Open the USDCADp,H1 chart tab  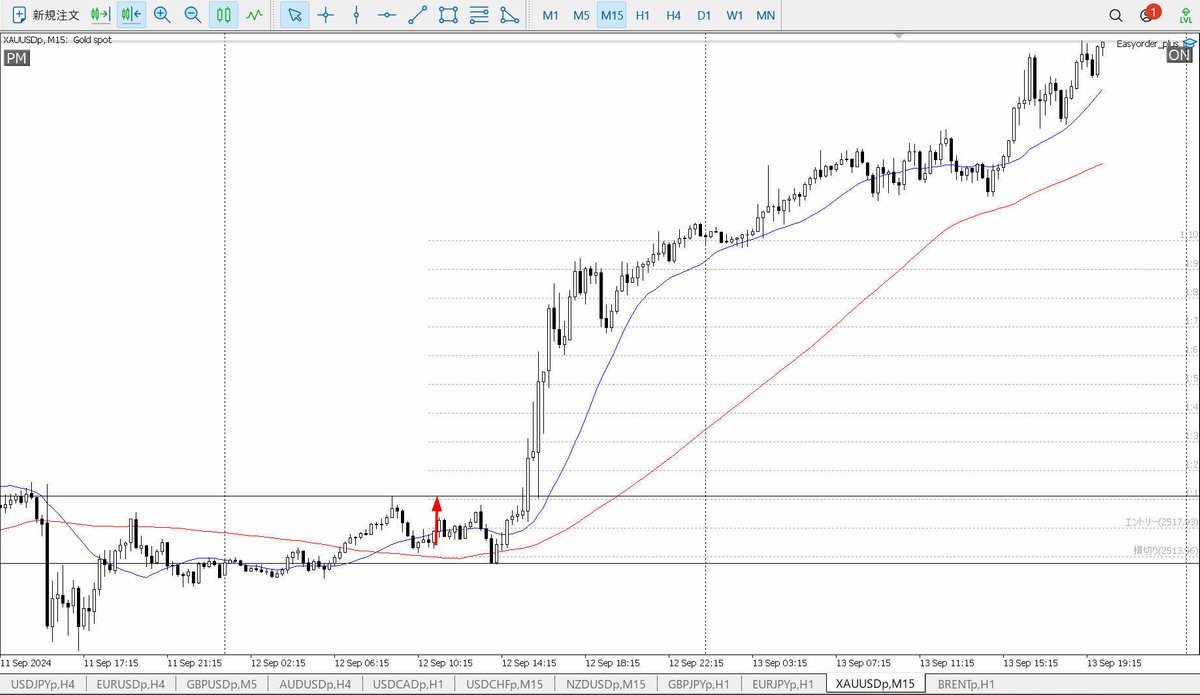pos(408,684)
